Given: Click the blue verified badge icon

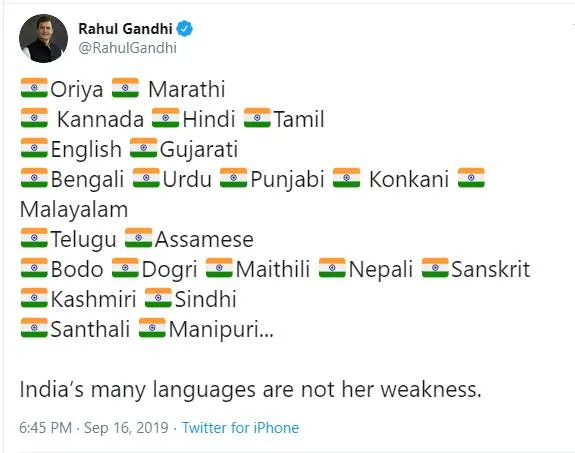Looking at the screenshot, I should click(184, 29).
